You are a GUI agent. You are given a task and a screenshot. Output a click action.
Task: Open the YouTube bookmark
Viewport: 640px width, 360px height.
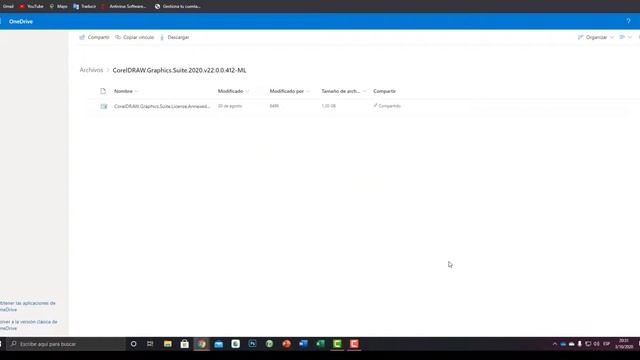tap(31, 6)
